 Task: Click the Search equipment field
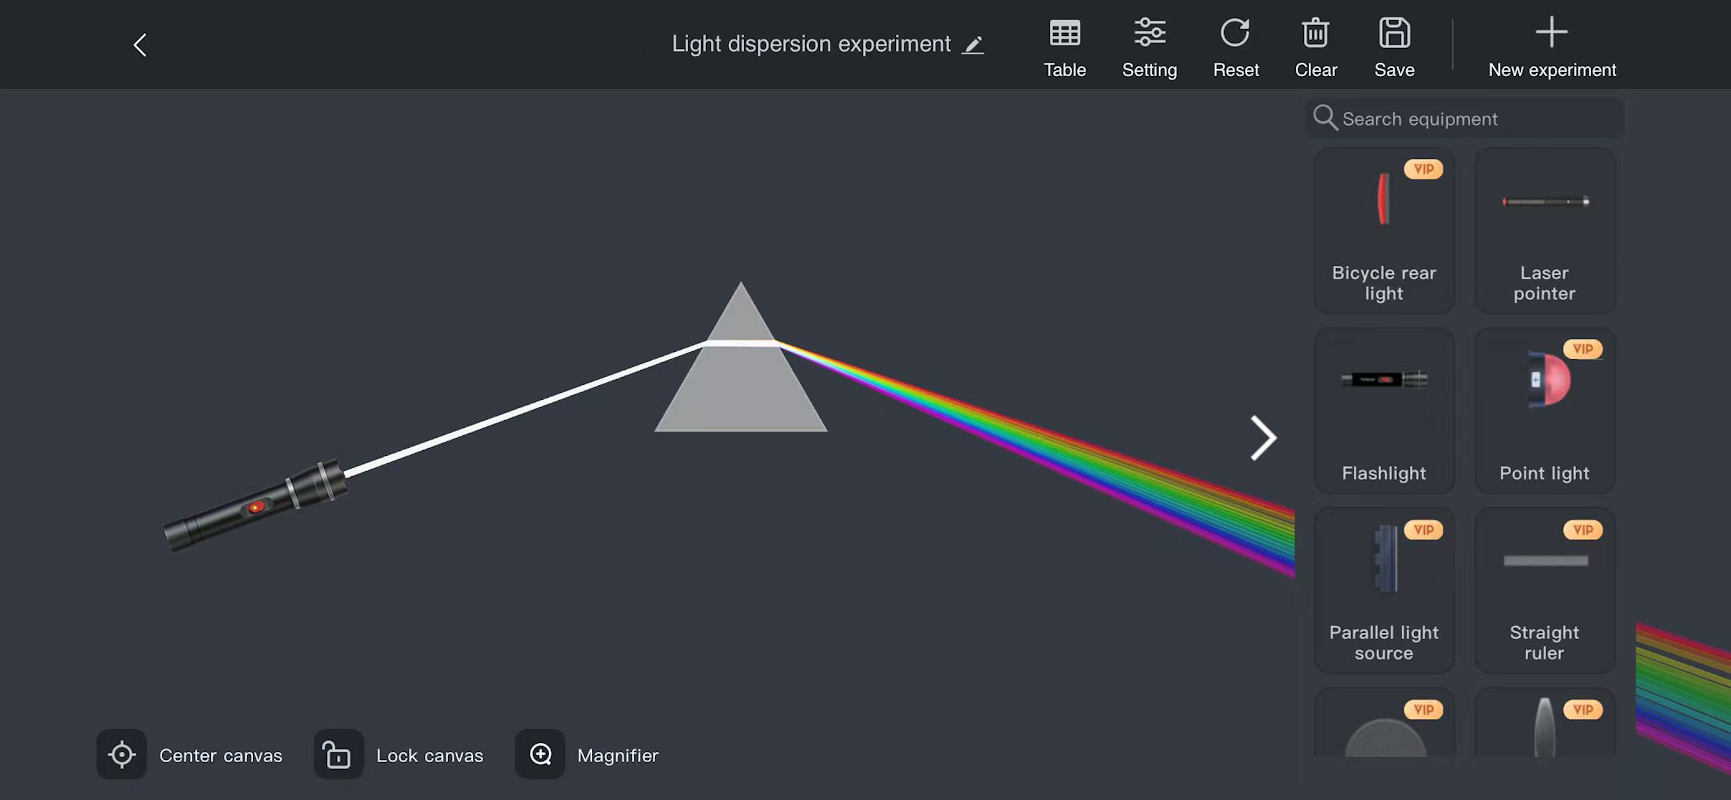click(1465, 119)
